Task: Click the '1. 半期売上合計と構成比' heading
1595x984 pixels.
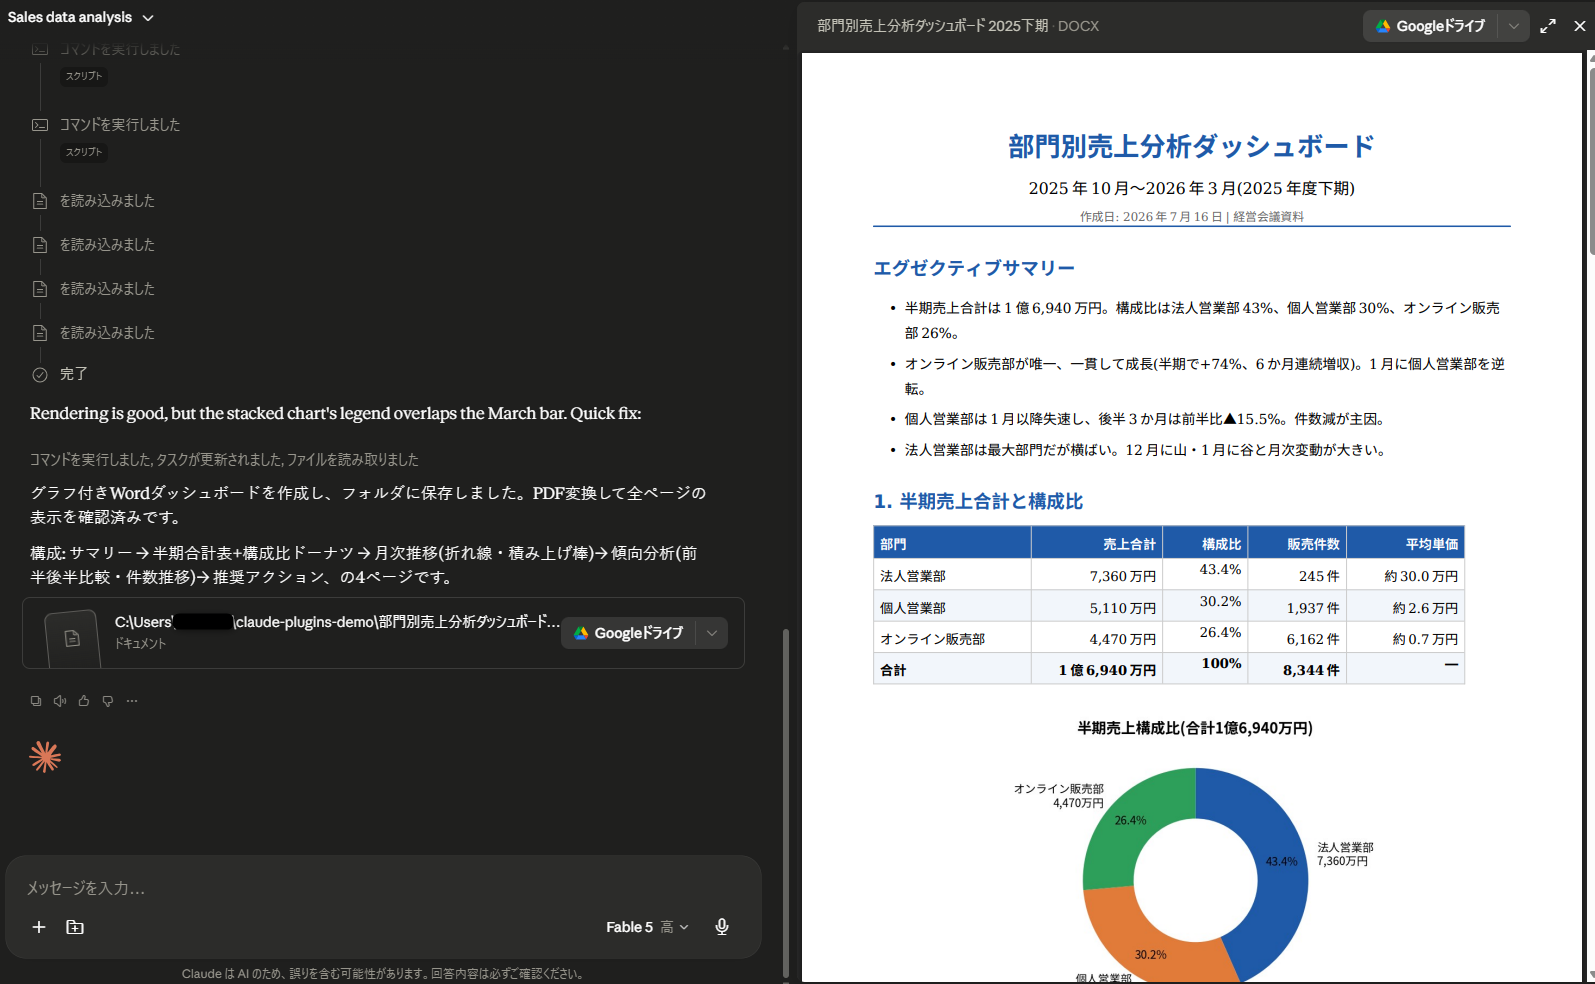Action: 978,501
